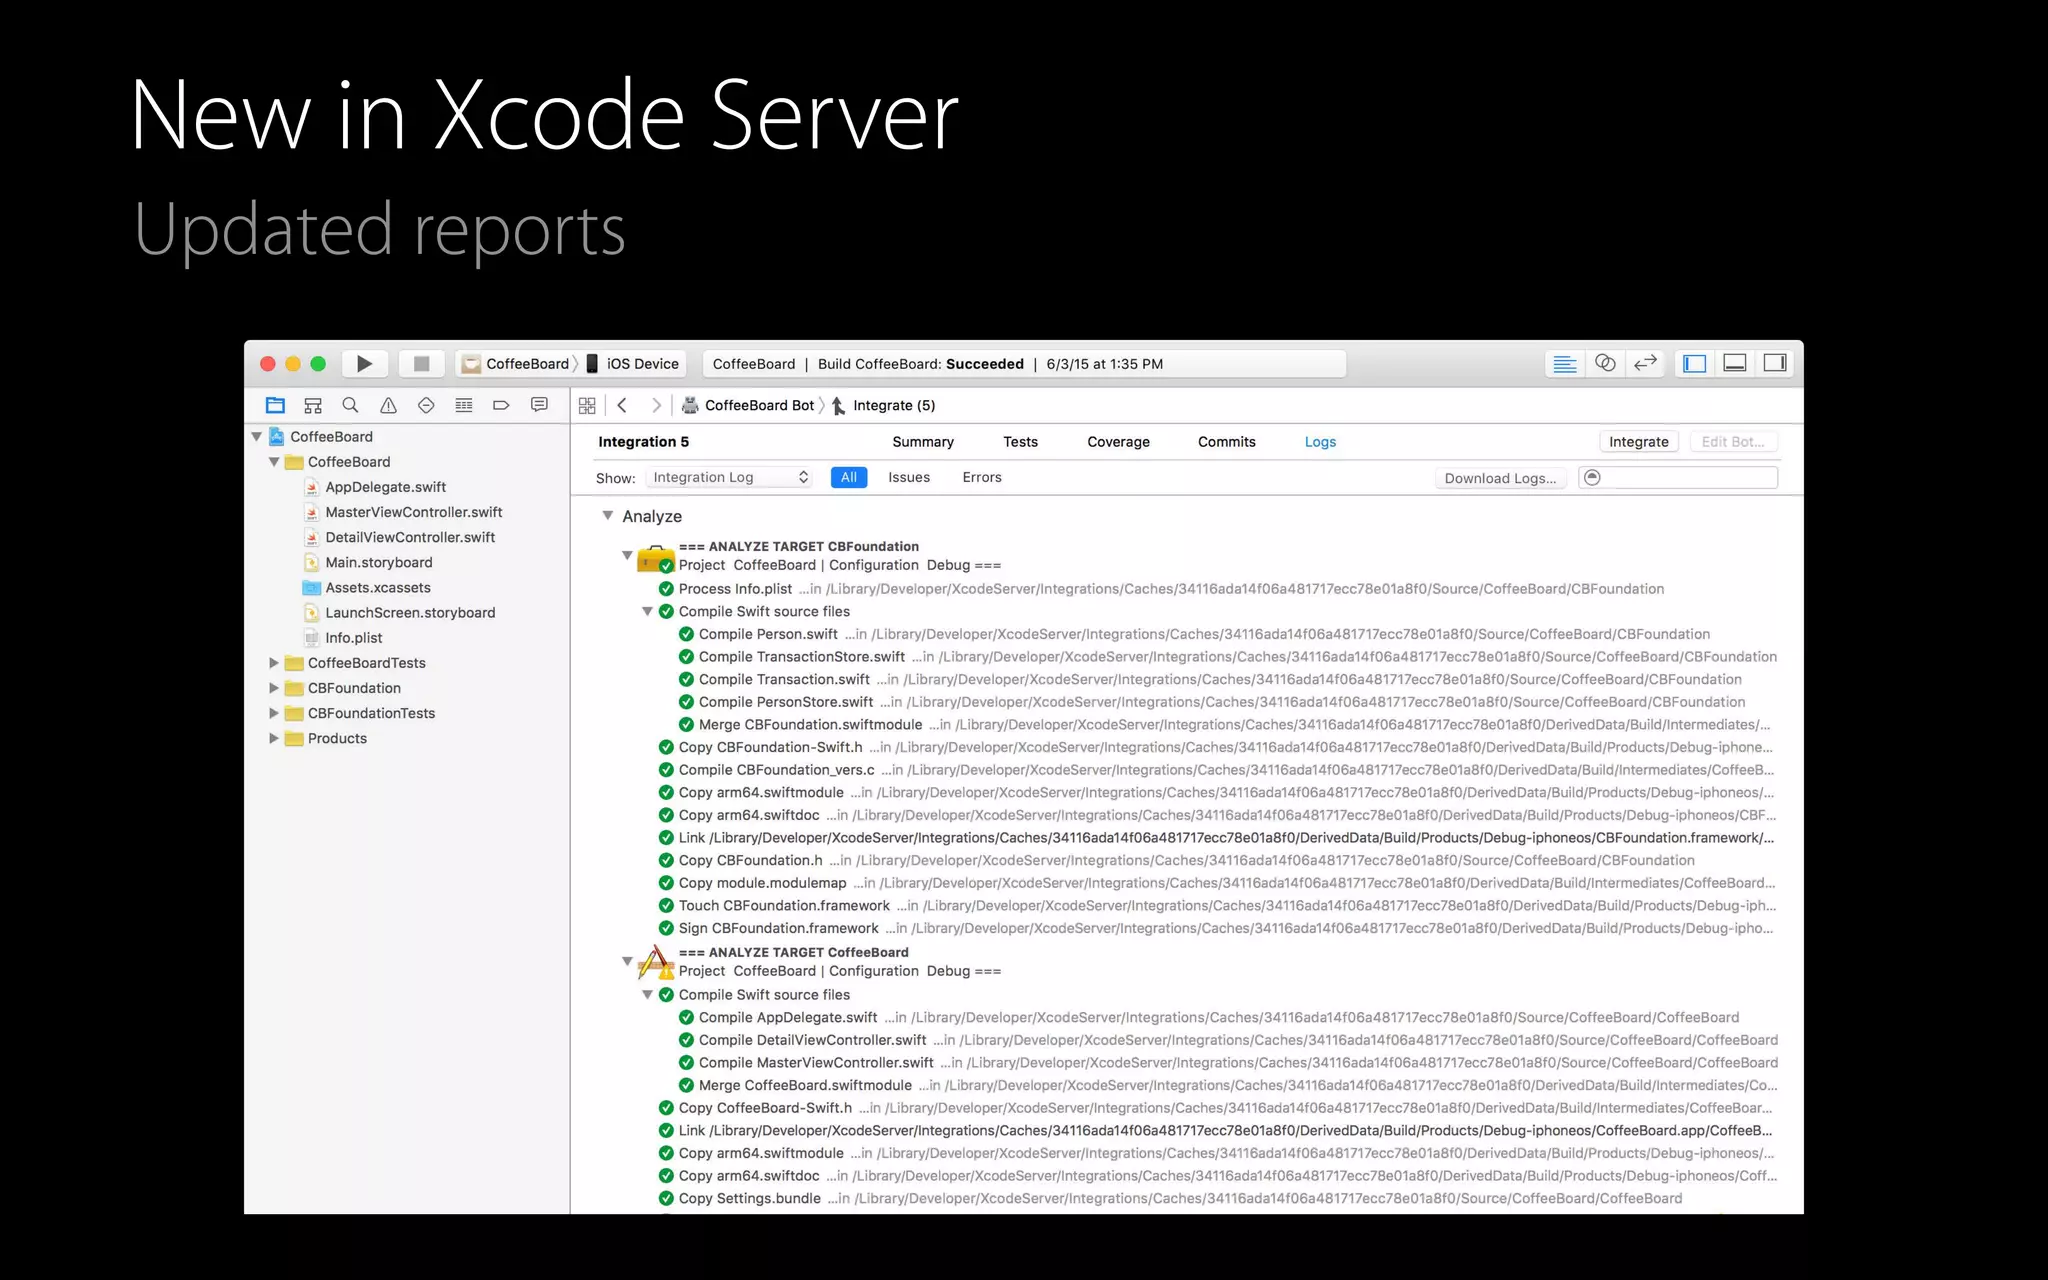
Task: Collapse the ANALYZE TARGET CoffeeBoard group
Action: tap(627, 961)
